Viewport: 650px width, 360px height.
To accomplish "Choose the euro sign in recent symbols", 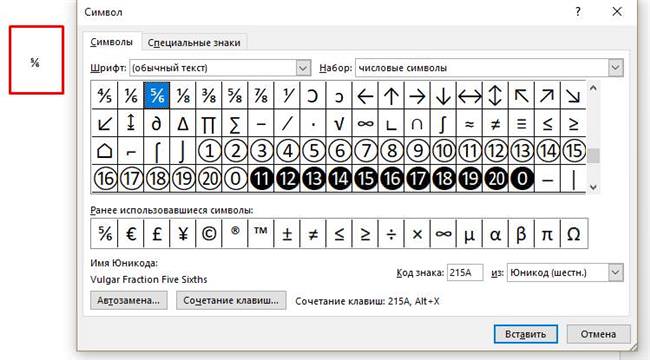I will click(x=131, y=234).
